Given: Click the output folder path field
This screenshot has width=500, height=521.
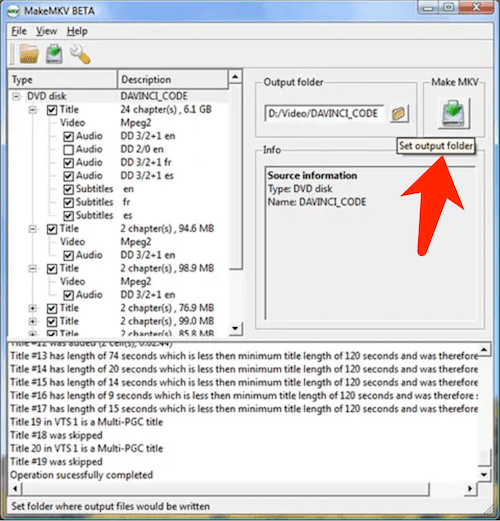Looking at the screenshot, I should (325, 114).
